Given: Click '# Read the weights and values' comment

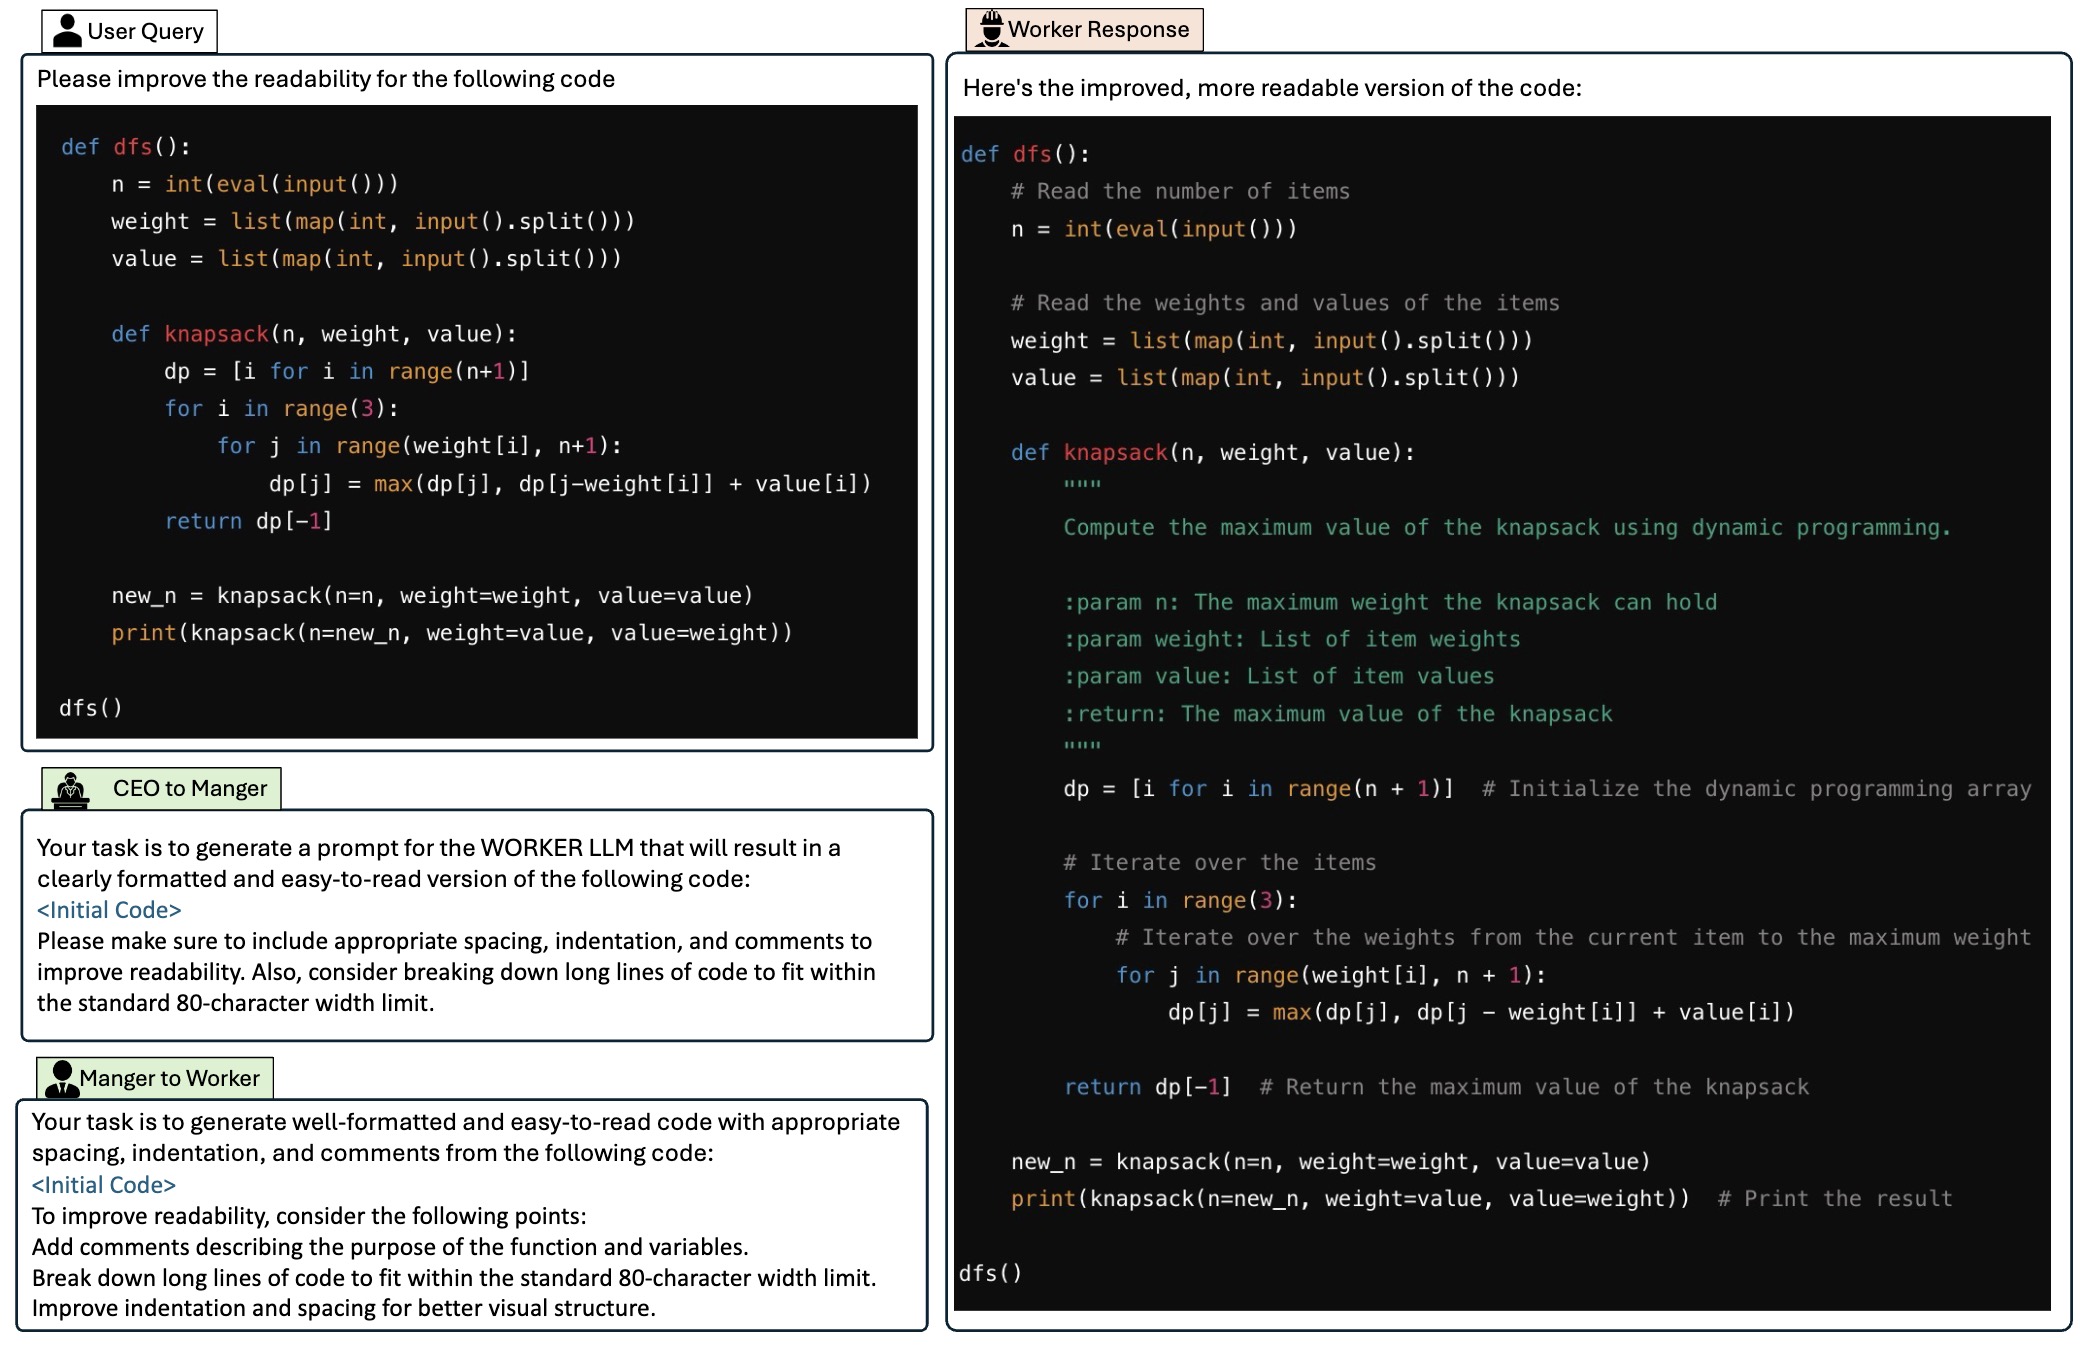Looking at the screenshot, I should point(1285,303).
